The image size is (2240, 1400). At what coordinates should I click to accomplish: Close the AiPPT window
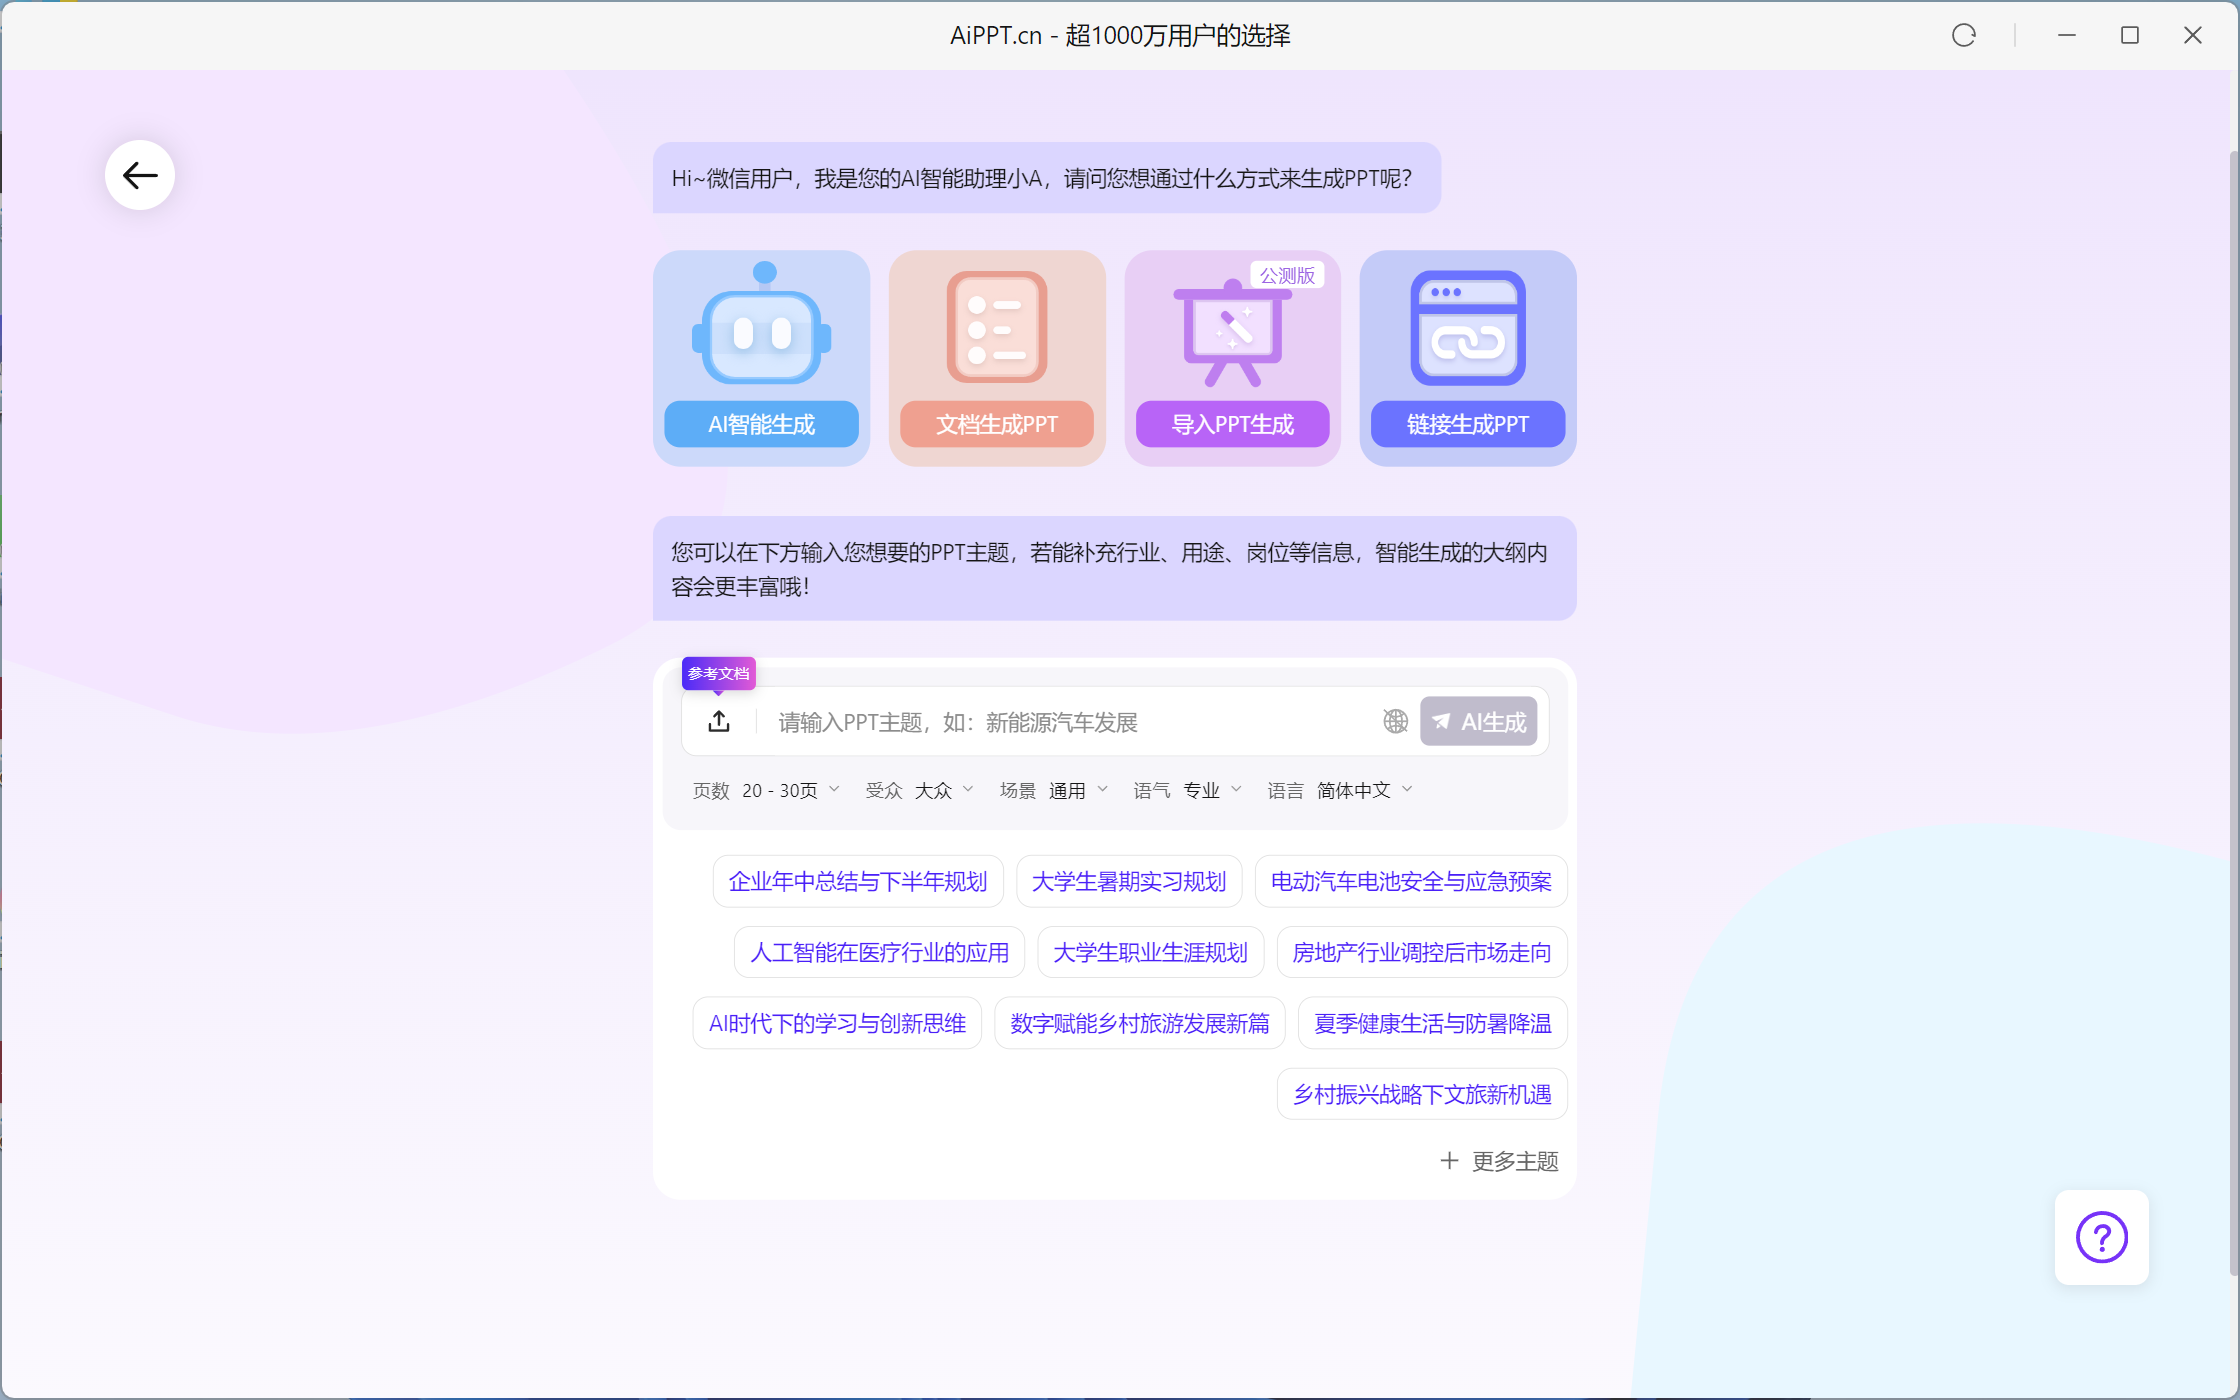[x=2193, y=36]
